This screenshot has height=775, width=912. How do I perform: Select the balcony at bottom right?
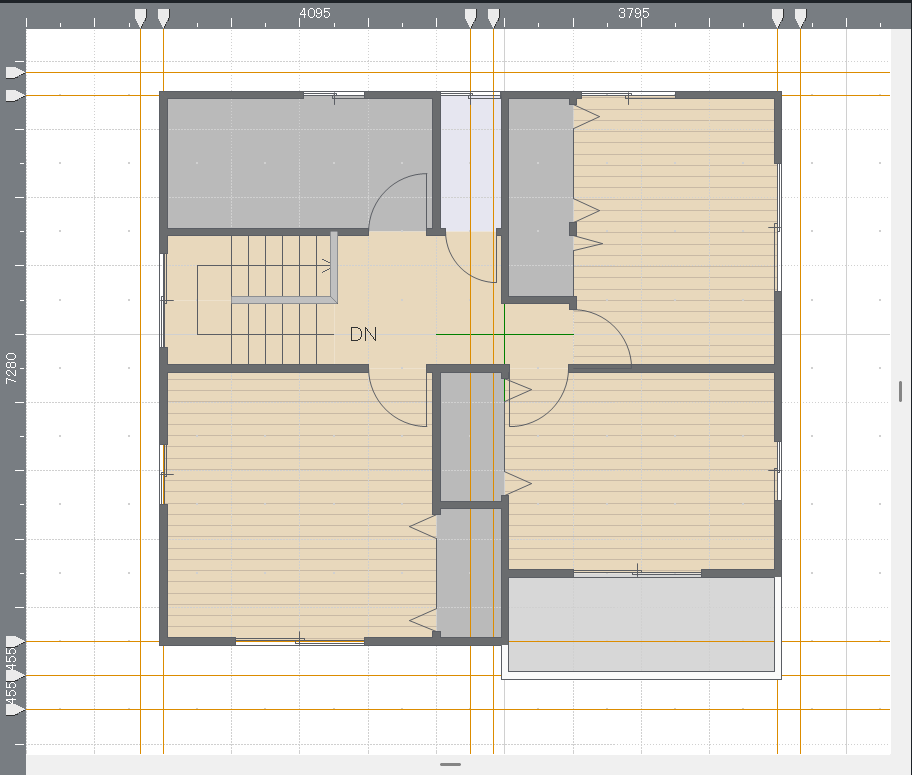[x=641, y=625]
